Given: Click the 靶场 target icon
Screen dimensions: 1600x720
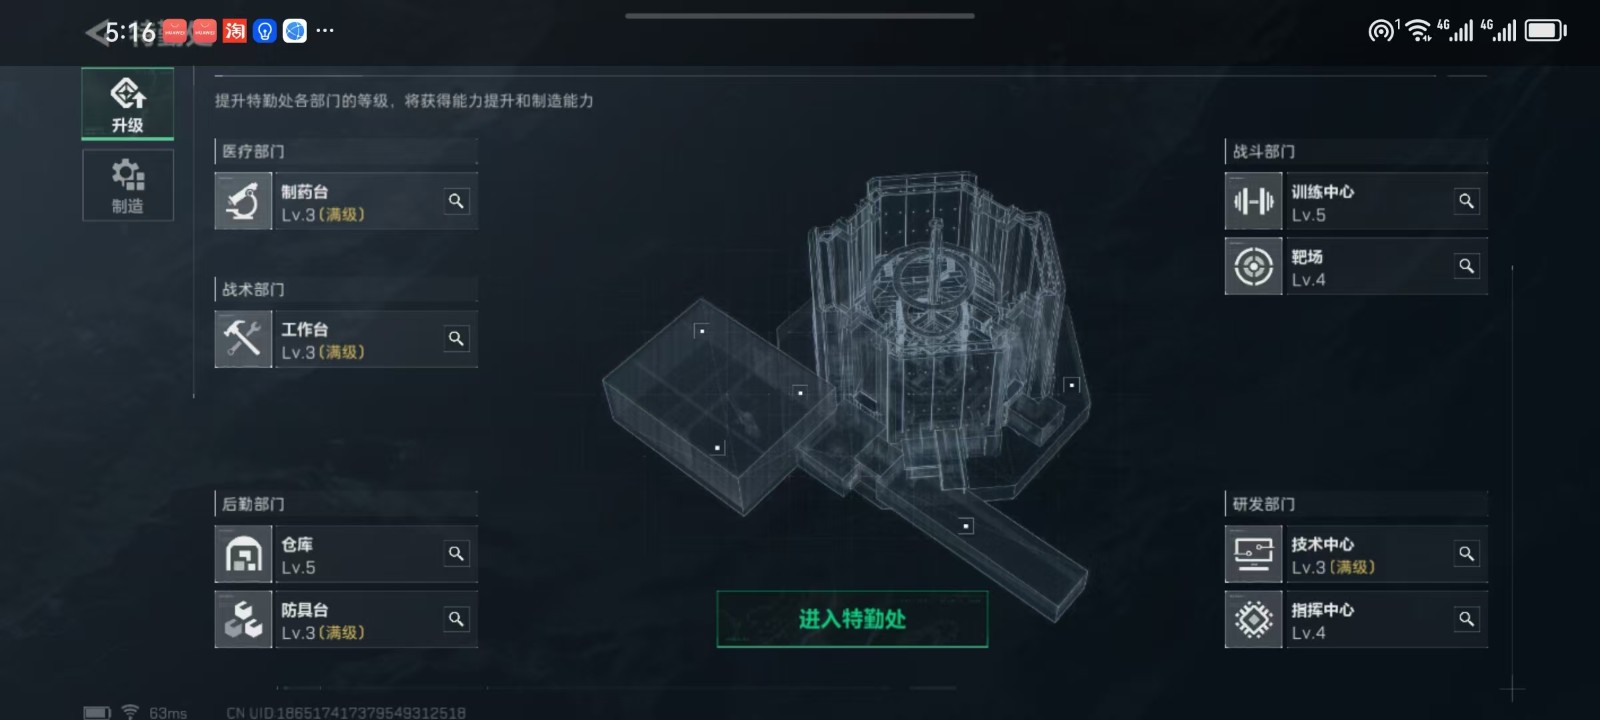Looking at the screenshot, I should click(x=1253, y=266).
